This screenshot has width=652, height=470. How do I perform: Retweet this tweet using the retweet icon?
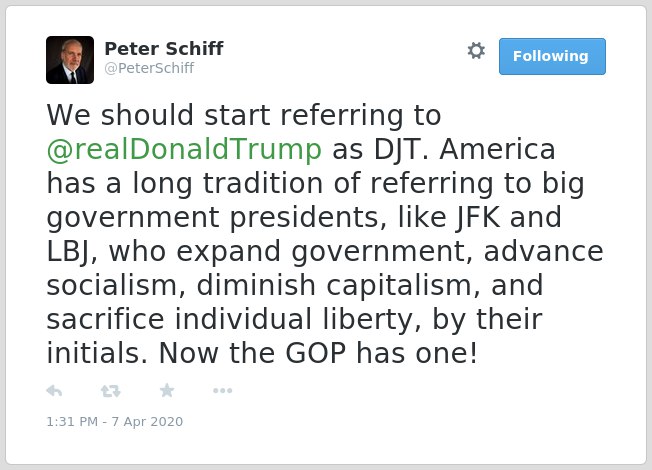pos(111,391)
